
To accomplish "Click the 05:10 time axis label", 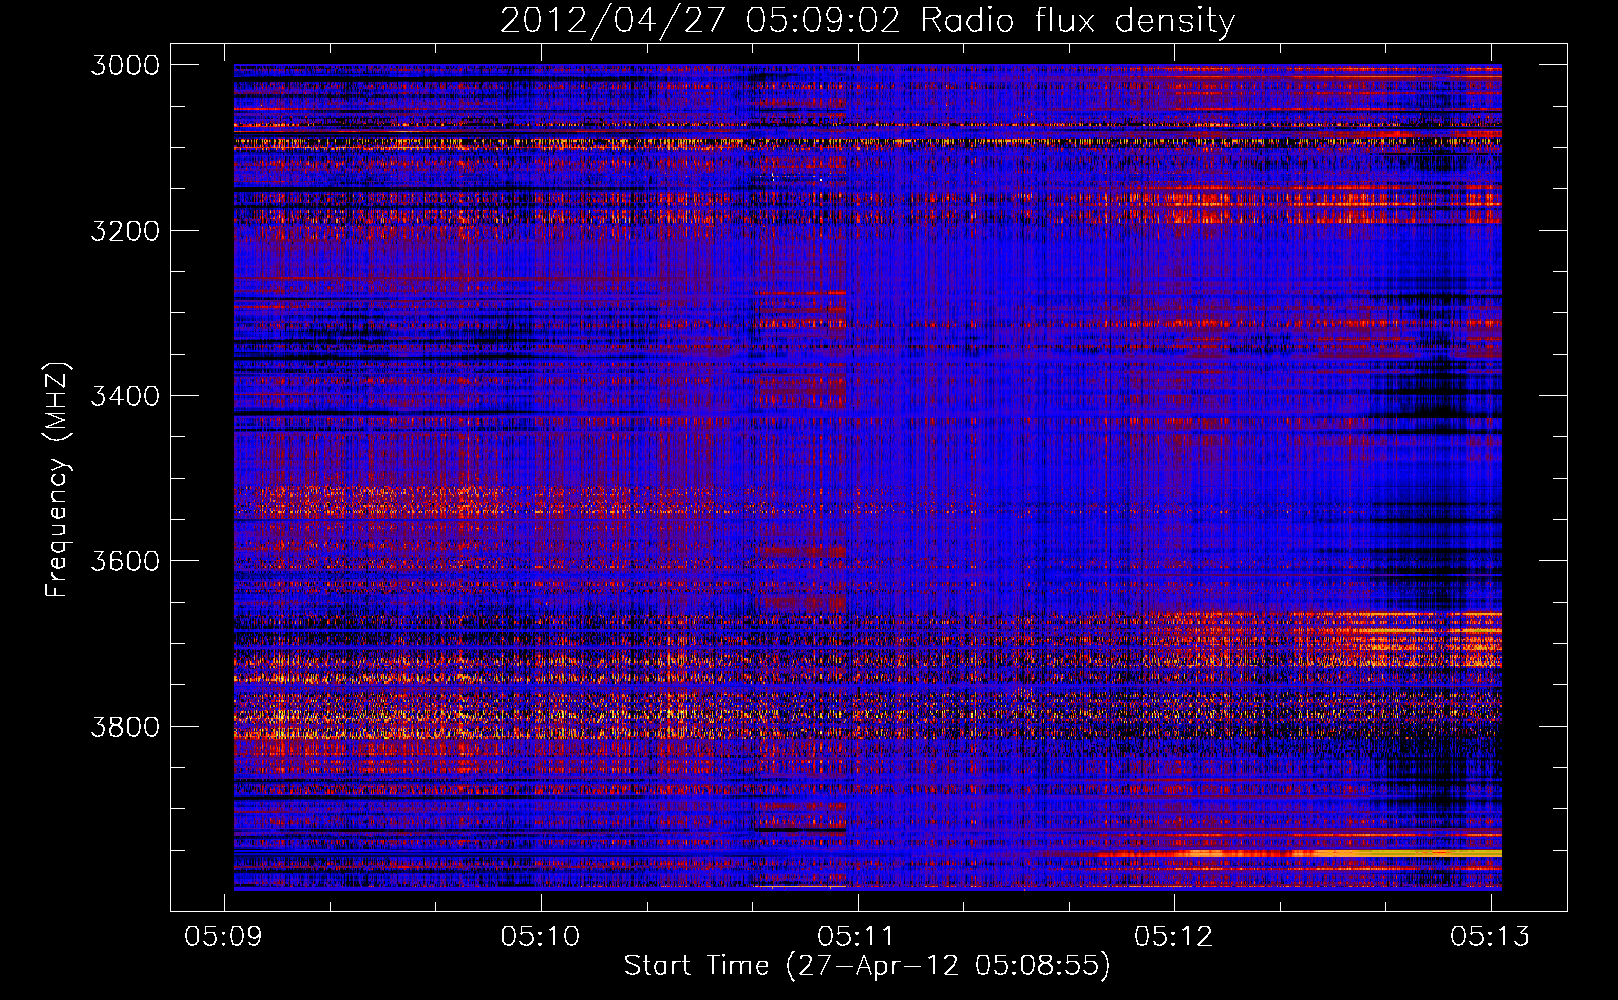I will [x=540, y=936].
